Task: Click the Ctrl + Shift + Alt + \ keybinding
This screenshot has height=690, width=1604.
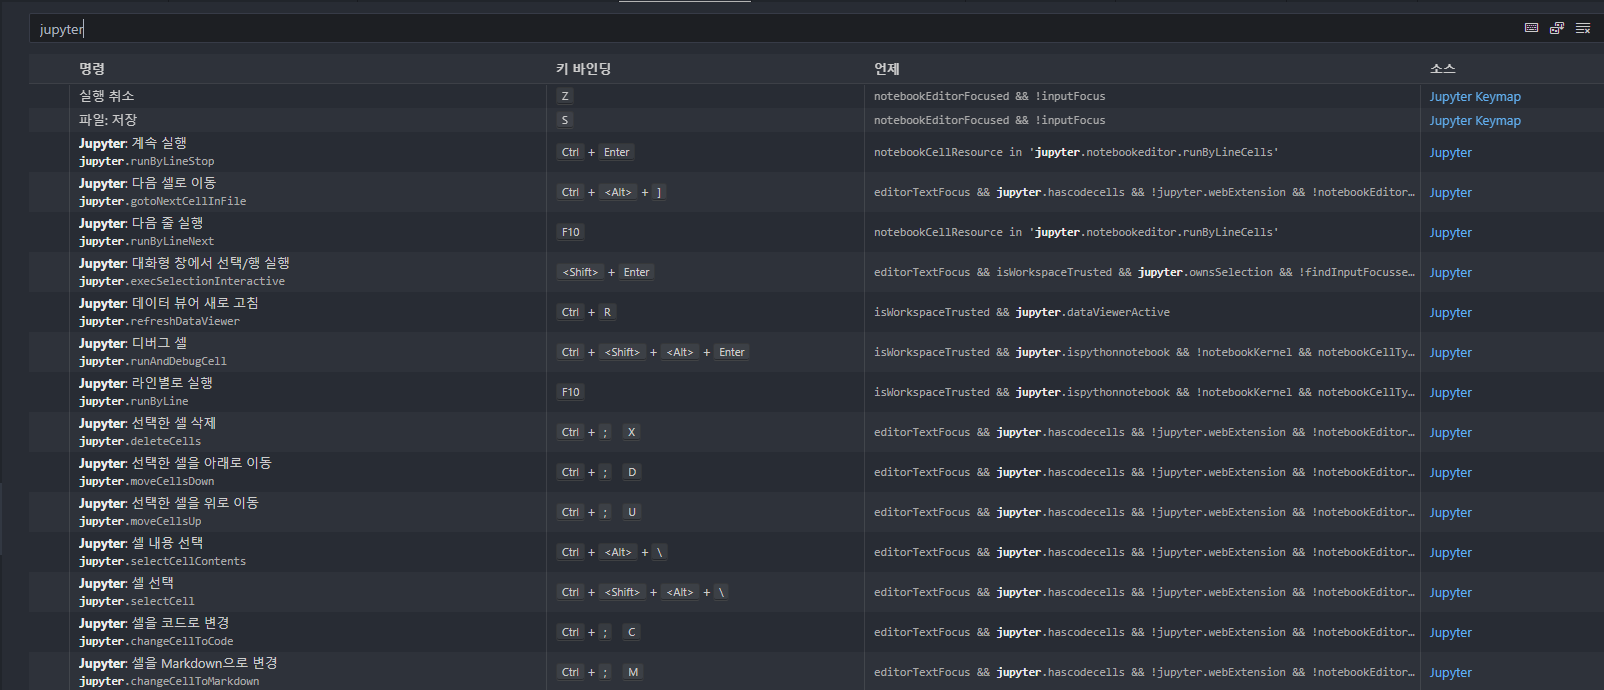Action: pos(643,592)
